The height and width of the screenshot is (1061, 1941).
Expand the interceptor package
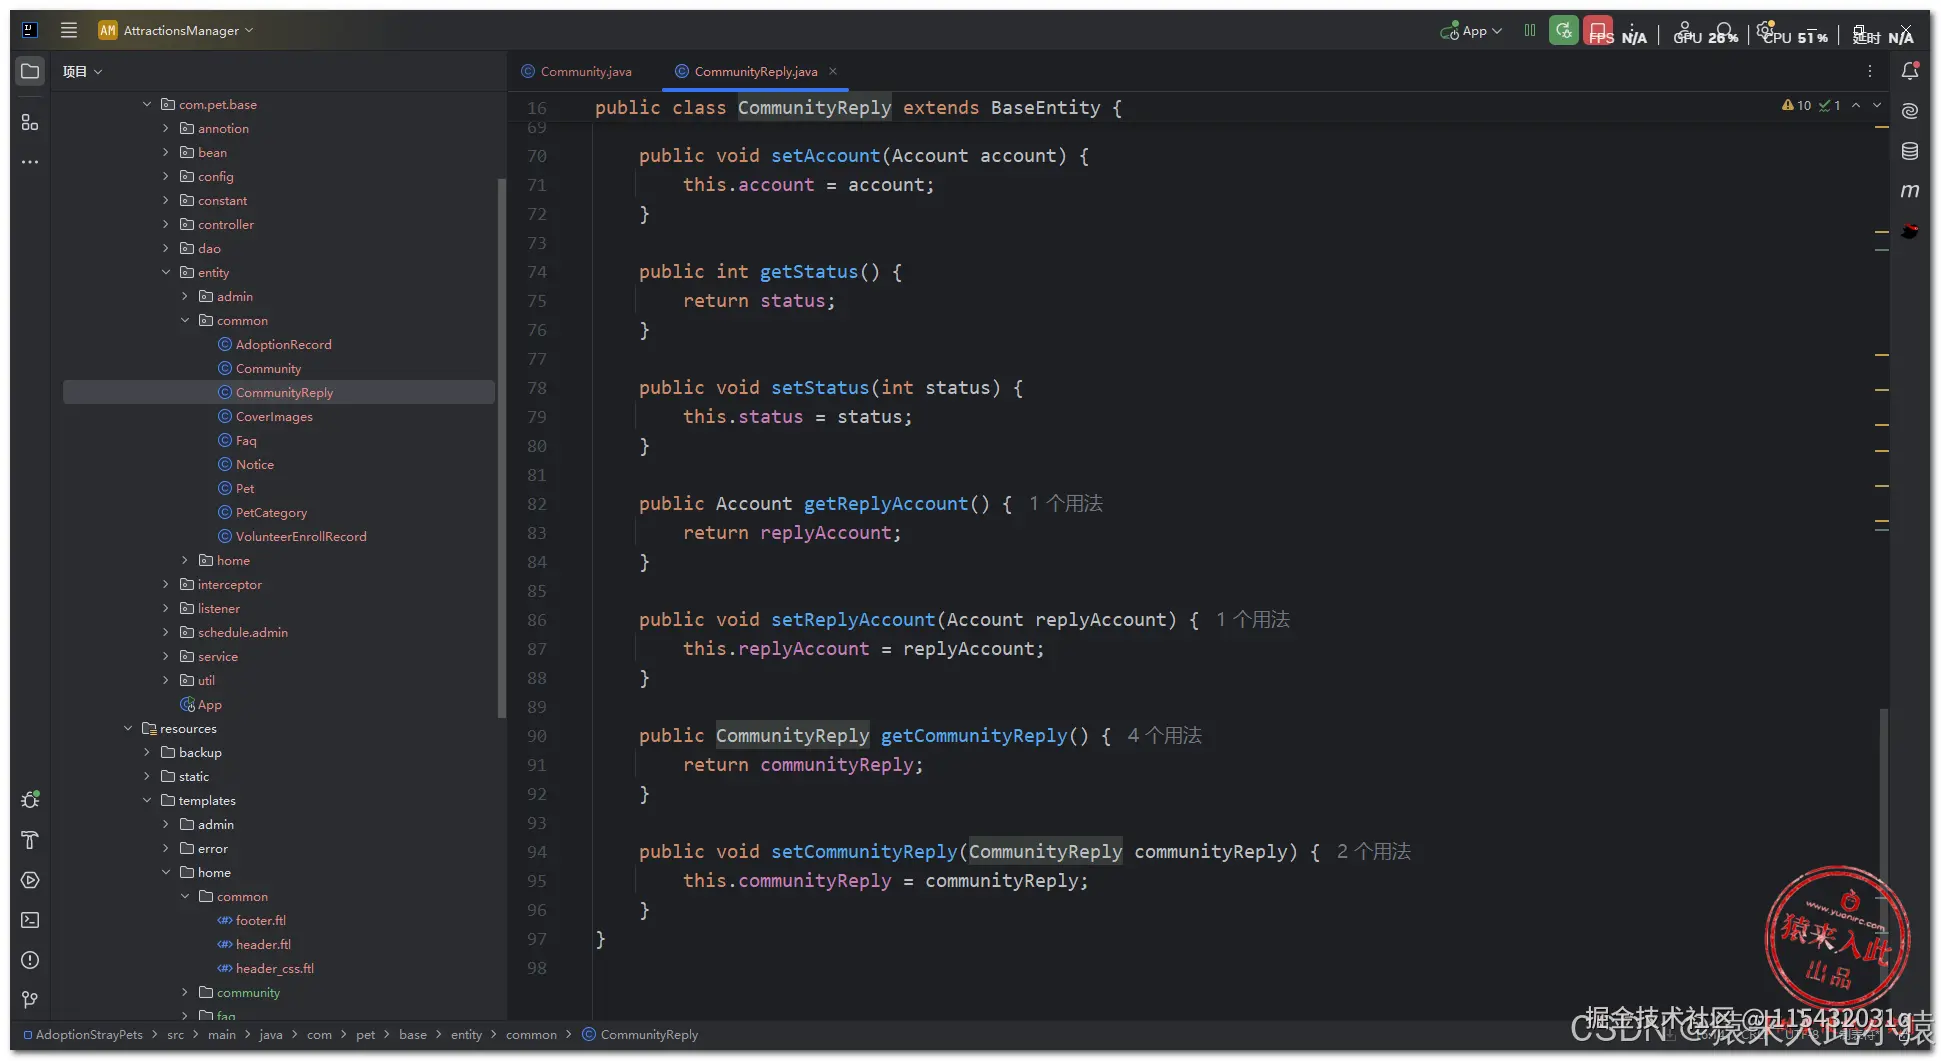[x=166, y=584]
